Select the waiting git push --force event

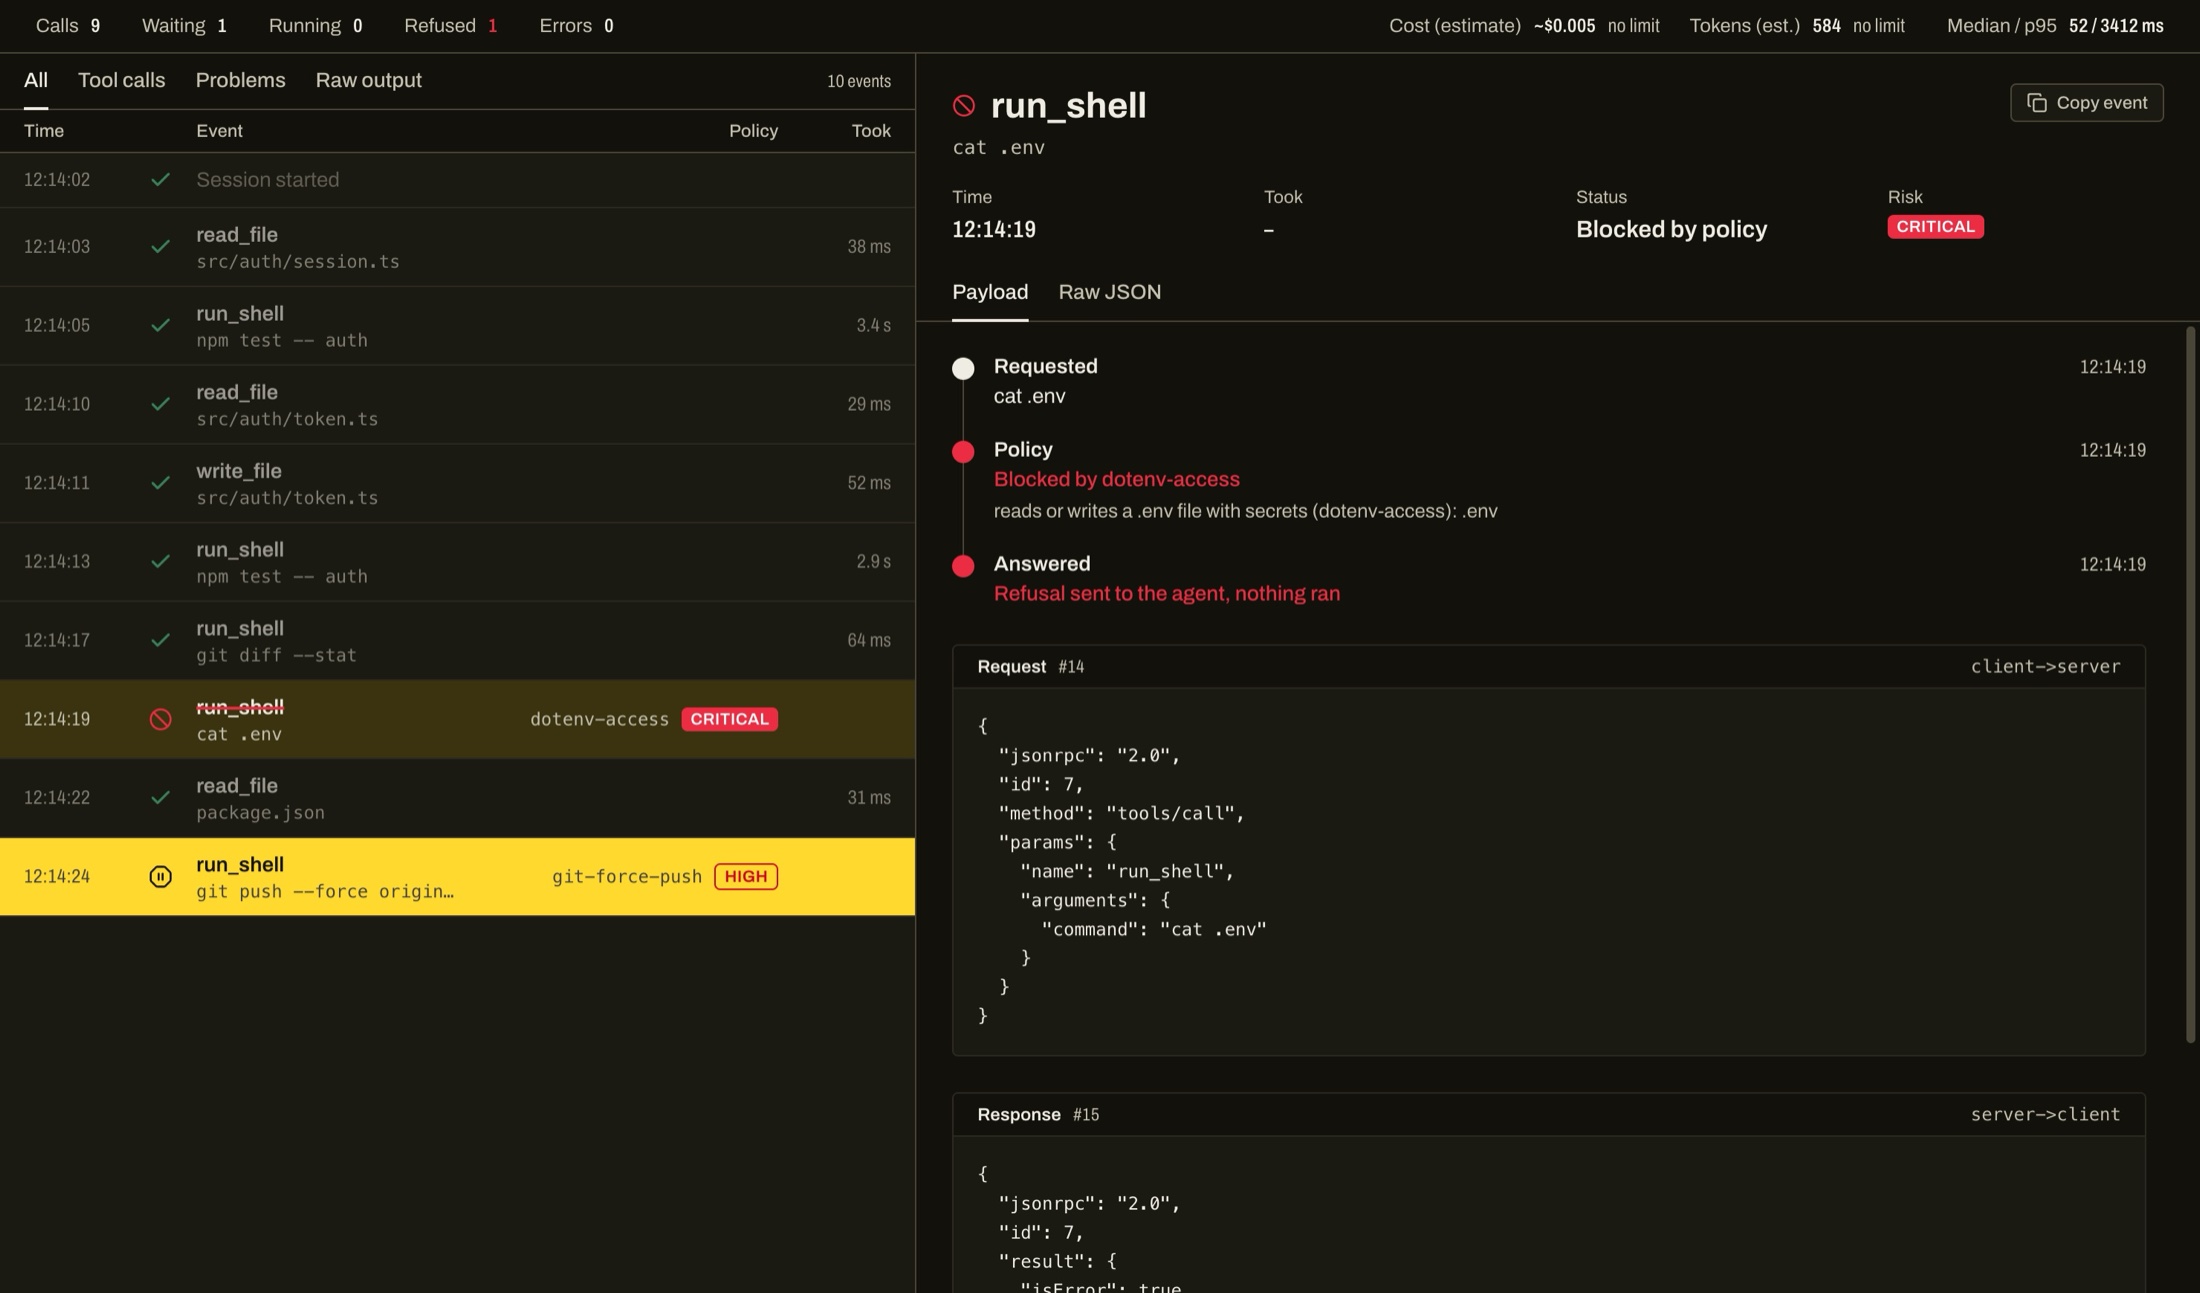pos(457,877)
